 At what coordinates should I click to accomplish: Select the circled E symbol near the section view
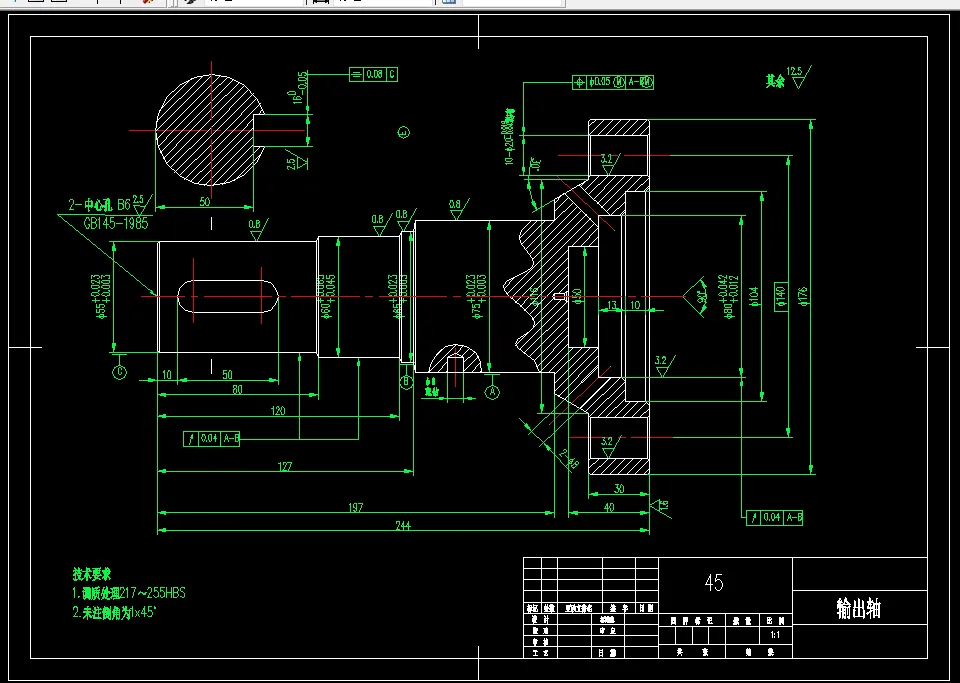point(404,132)
